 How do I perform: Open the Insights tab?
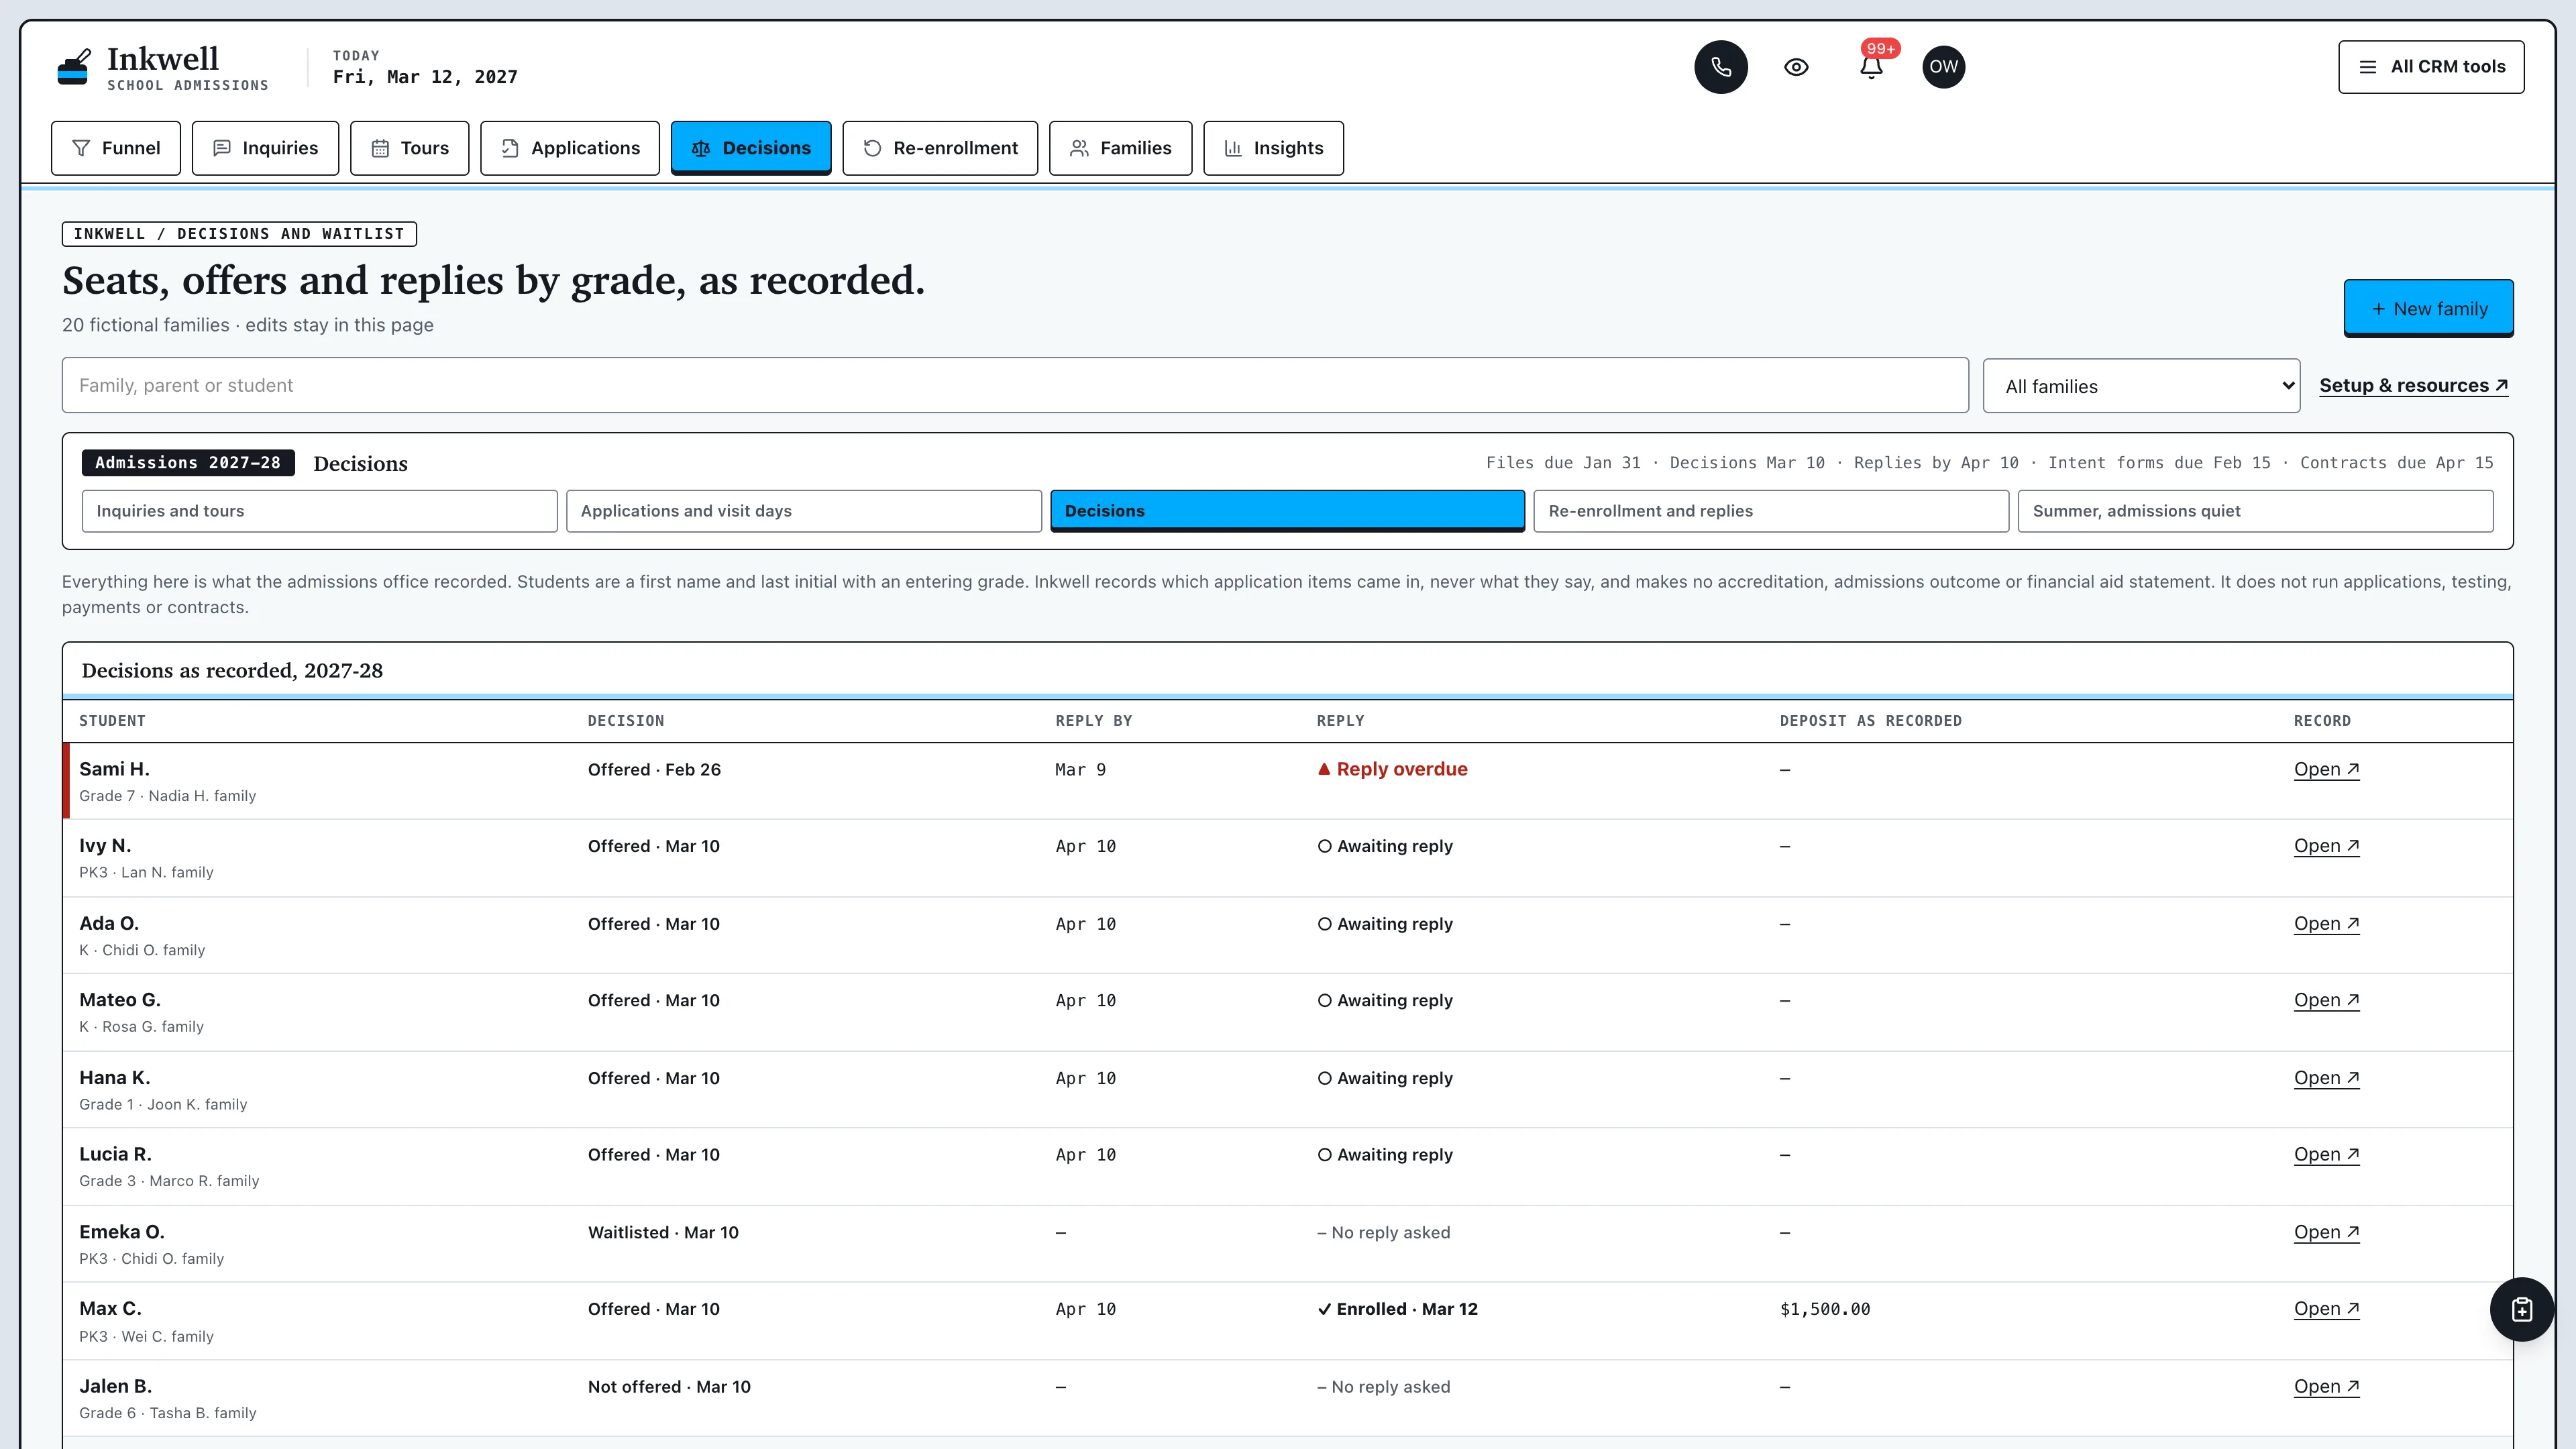coord(1273,148)
